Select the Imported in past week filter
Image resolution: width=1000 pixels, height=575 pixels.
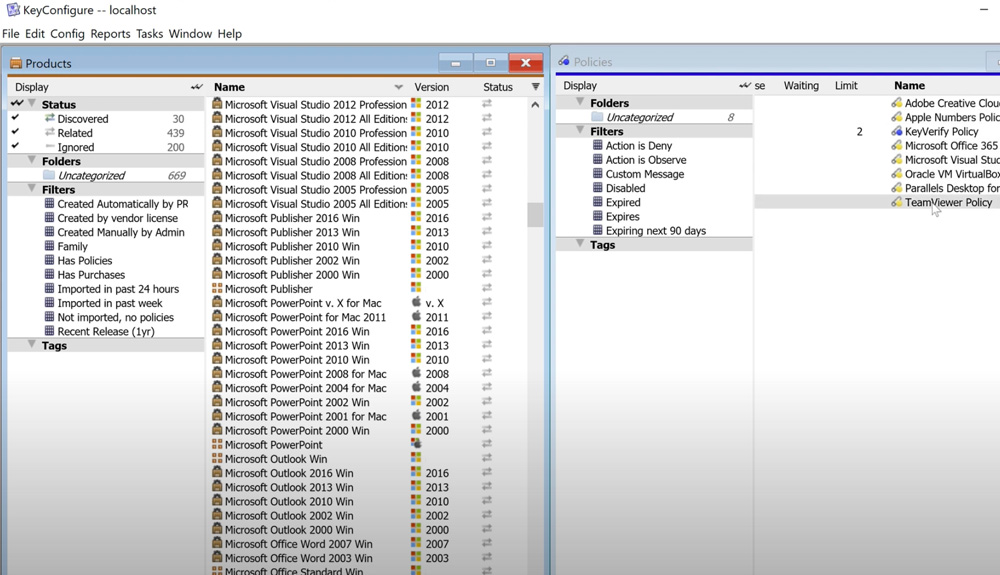coord(110,303)
